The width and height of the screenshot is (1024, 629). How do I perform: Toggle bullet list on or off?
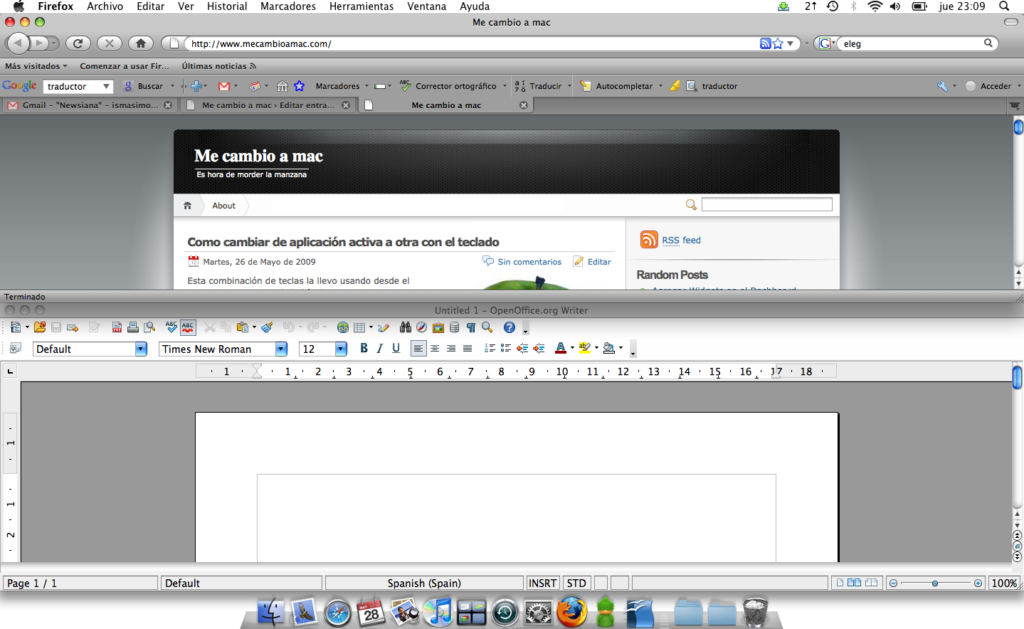[505, 349]
